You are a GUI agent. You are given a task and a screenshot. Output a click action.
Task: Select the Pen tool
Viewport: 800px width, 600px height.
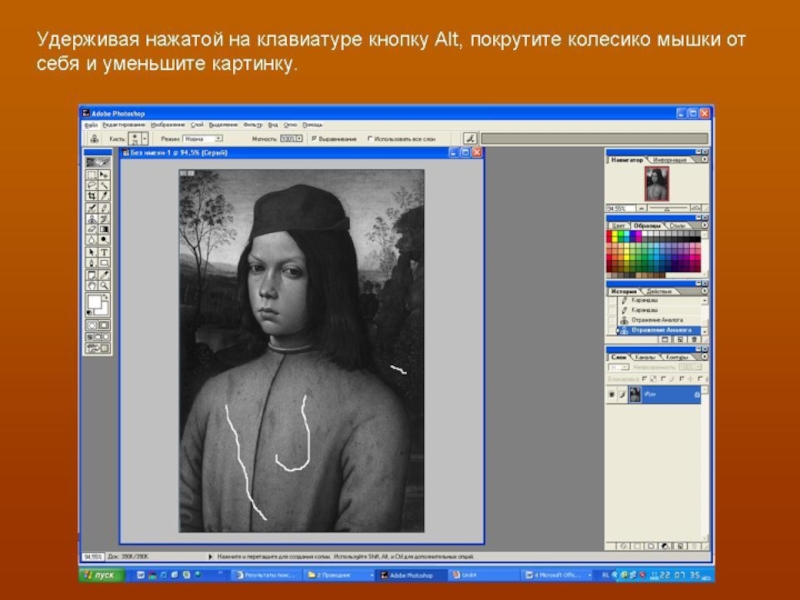click(92, 263)
